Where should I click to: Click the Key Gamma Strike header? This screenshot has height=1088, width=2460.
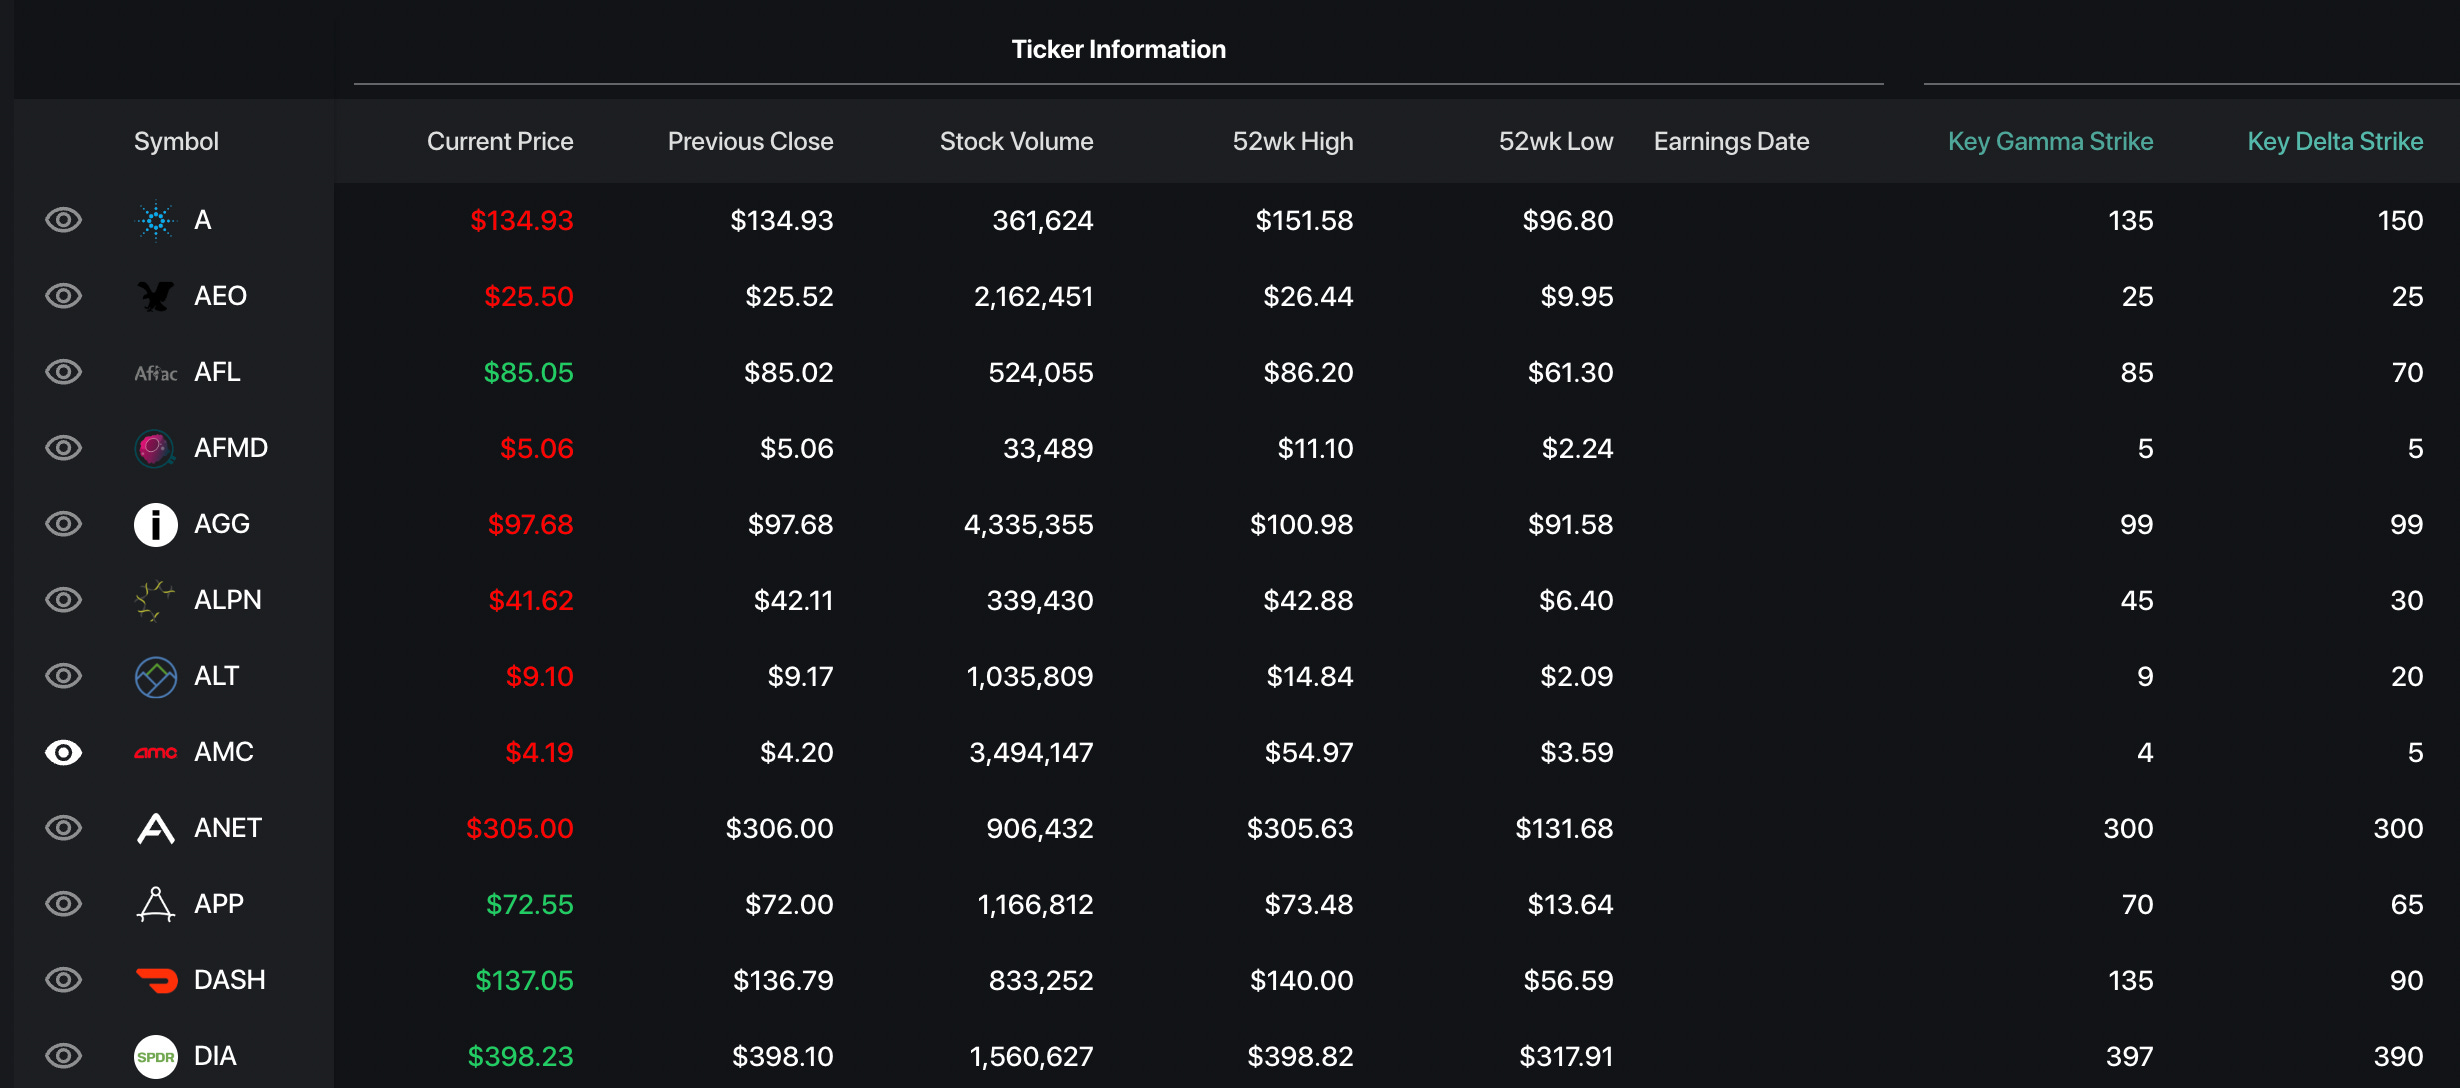click(2050, 141)
